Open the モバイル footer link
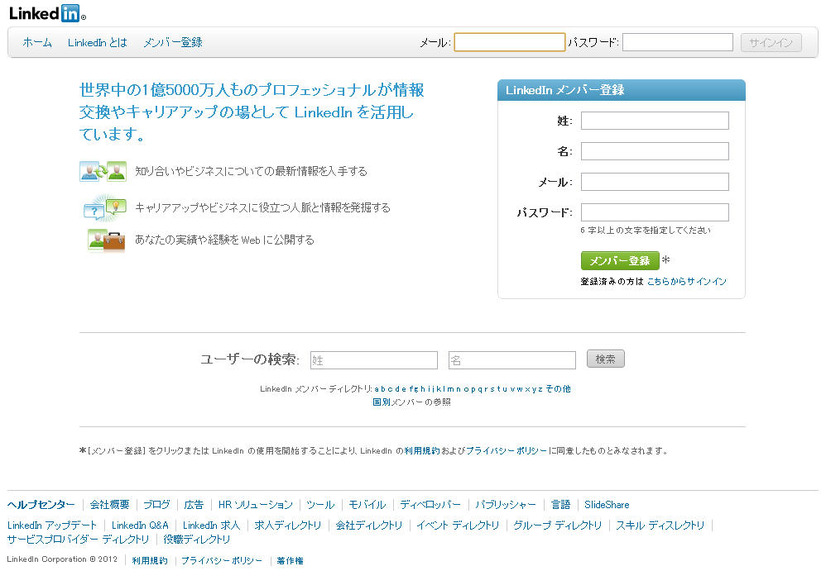 click(367, 505)
